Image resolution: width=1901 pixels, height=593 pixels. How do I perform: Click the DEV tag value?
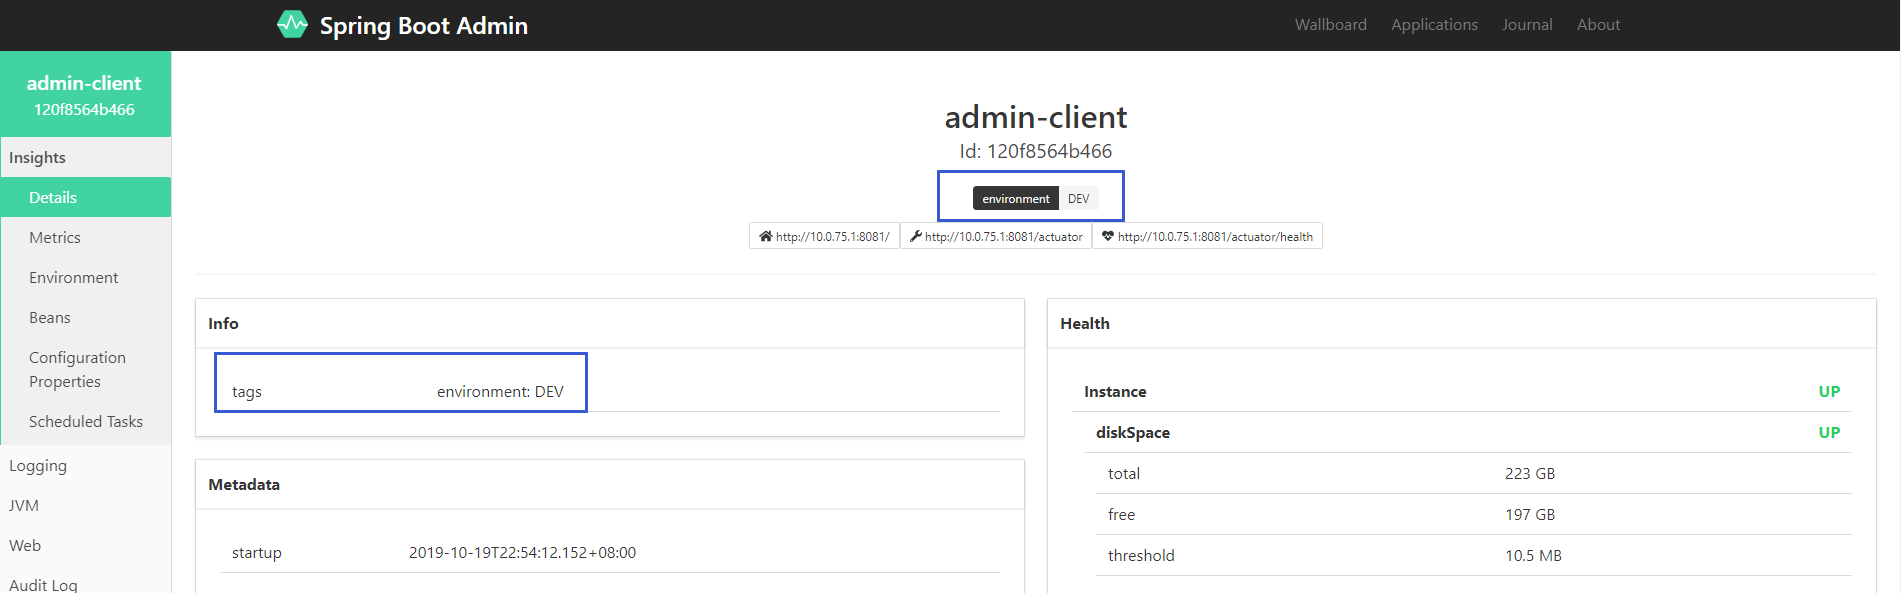point(1078,198)
